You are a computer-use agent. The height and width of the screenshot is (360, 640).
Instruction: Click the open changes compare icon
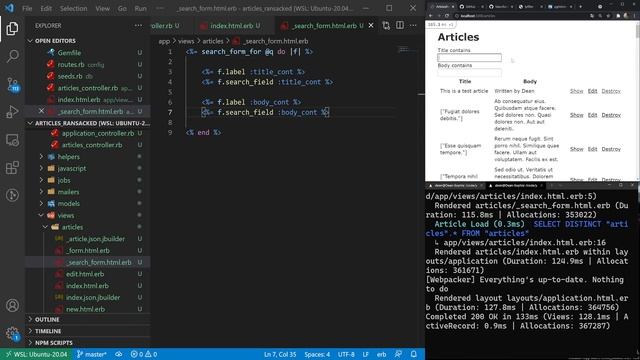point(386,25)
